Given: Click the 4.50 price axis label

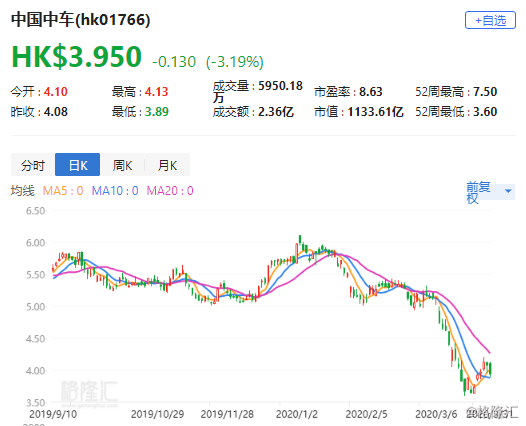Looking at the screenshot, I should (x=36, y=339).
